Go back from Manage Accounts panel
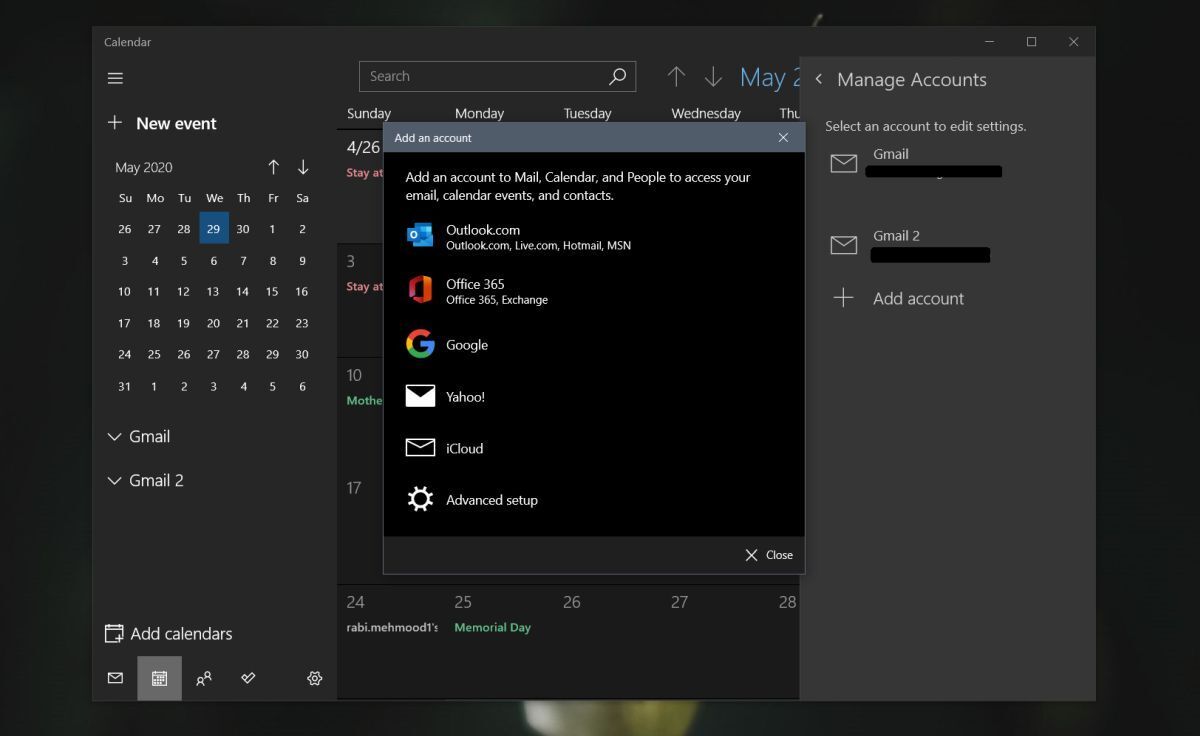The height and width of the screenshot is (736, 1200). point(819,79)
